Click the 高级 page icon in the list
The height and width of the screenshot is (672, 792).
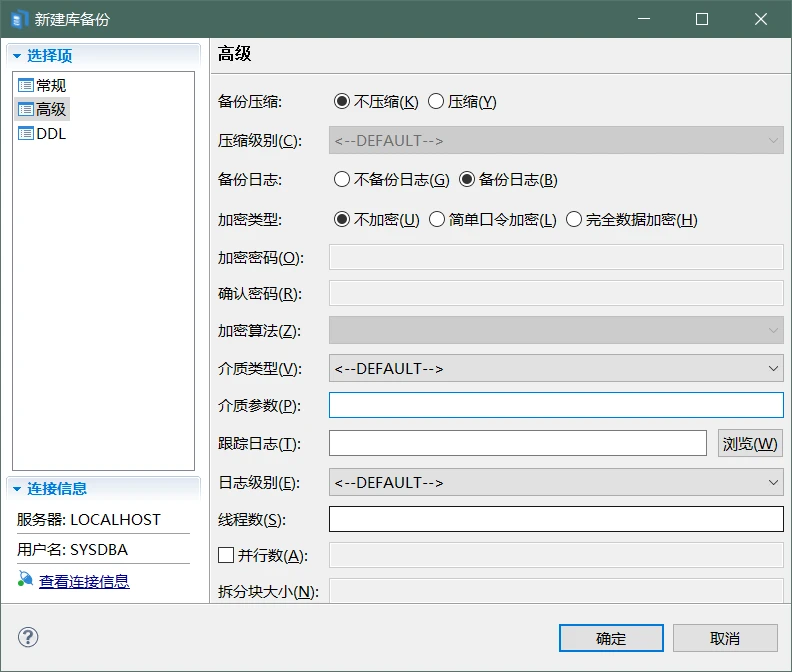[26, 109]
